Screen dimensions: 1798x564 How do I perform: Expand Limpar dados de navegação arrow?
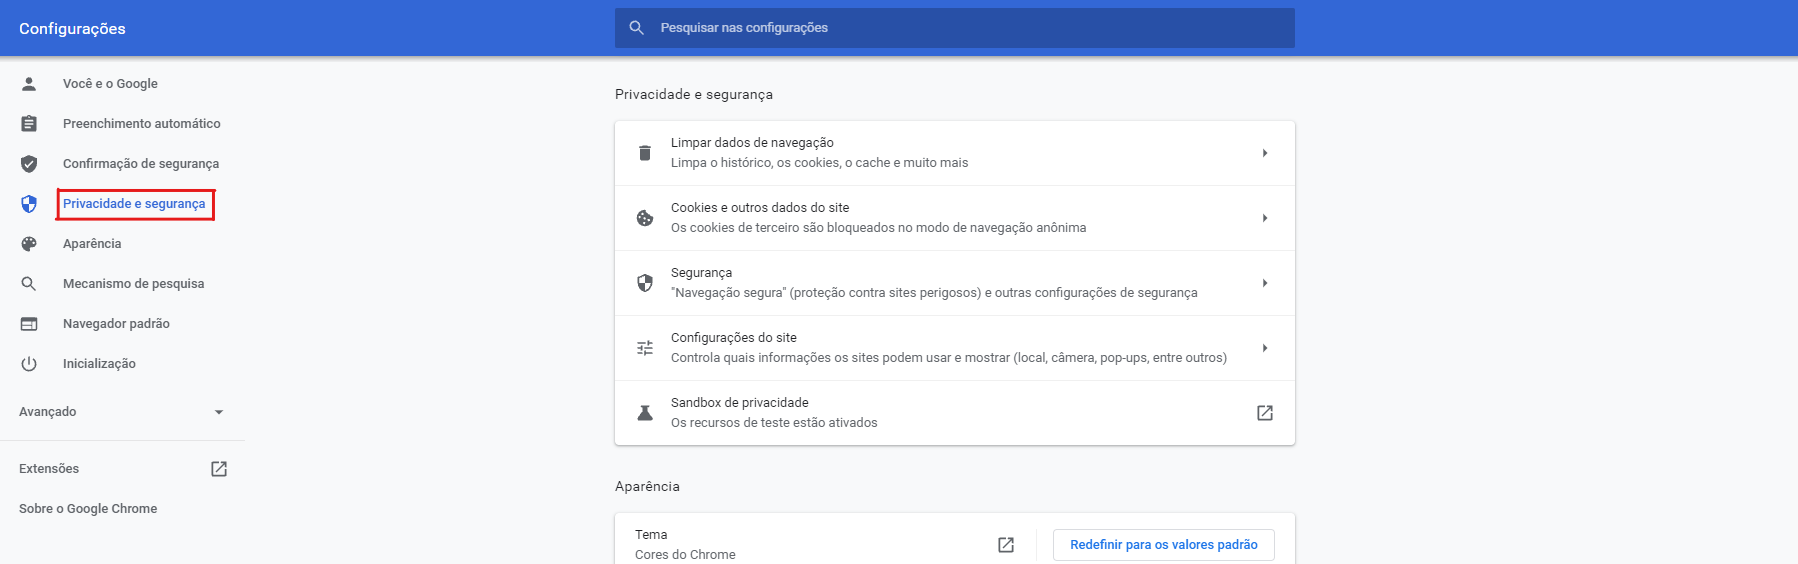(1265, 153)
